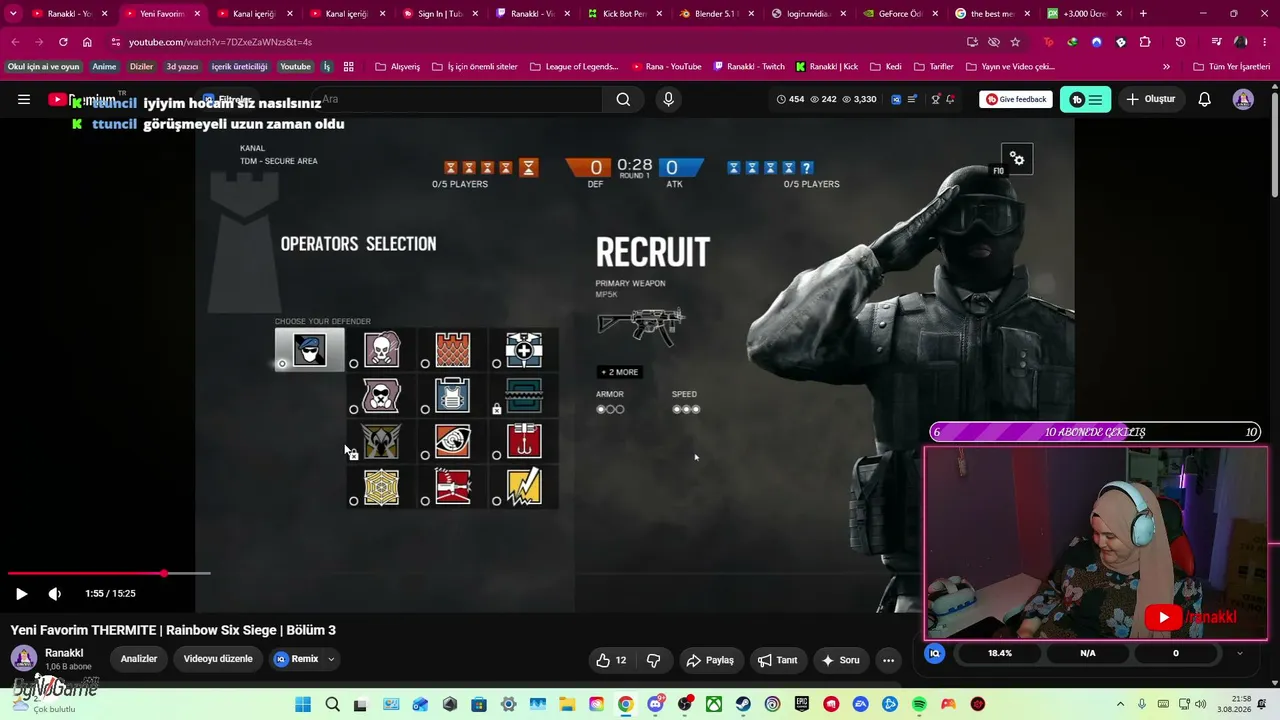The width and height of the screenshot is (1280, 720).
Task: Expand the vidIQ stats bar chevron
Action: tap(1240, 653)
